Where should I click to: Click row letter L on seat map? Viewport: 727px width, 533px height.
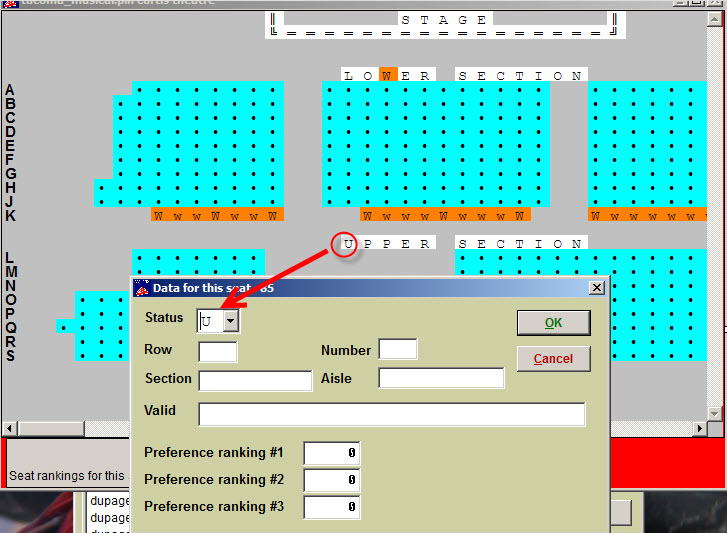[9, 258]
